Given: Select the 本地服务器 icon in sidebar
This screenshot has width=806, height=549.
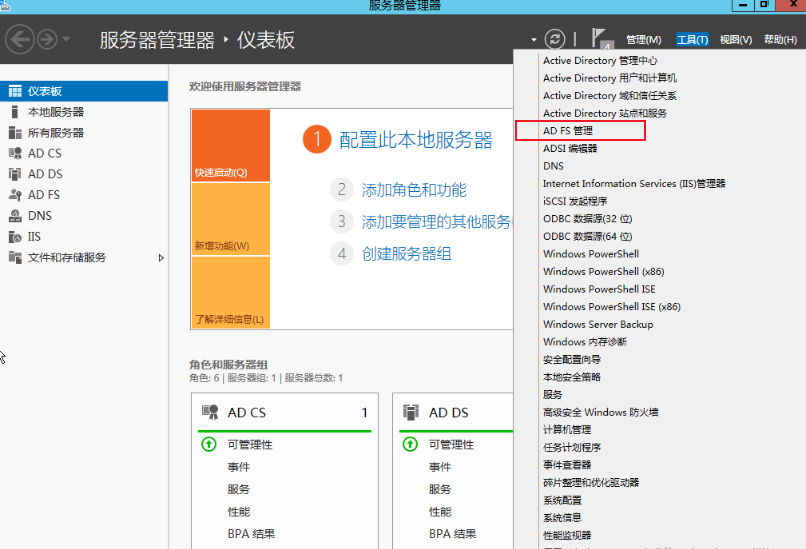Looking at the screenshot, I should [15, 112].
